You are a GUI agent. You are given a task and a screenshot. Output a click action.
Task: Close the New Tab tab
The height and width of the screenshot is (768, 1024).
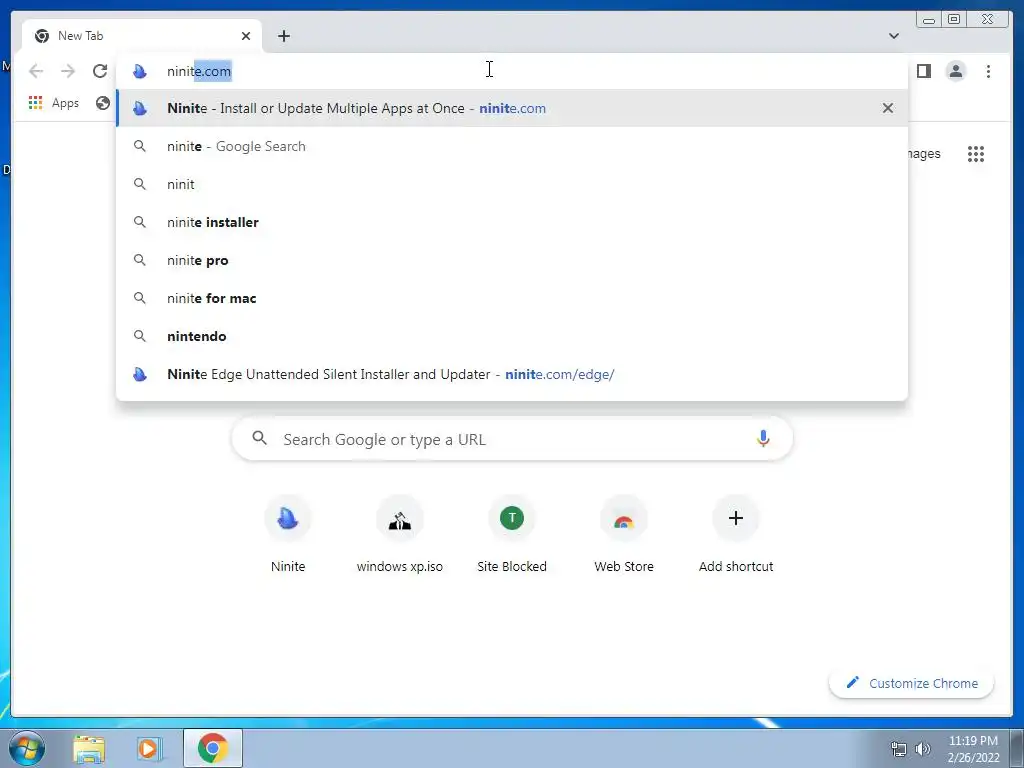click(x=246, y=36)
